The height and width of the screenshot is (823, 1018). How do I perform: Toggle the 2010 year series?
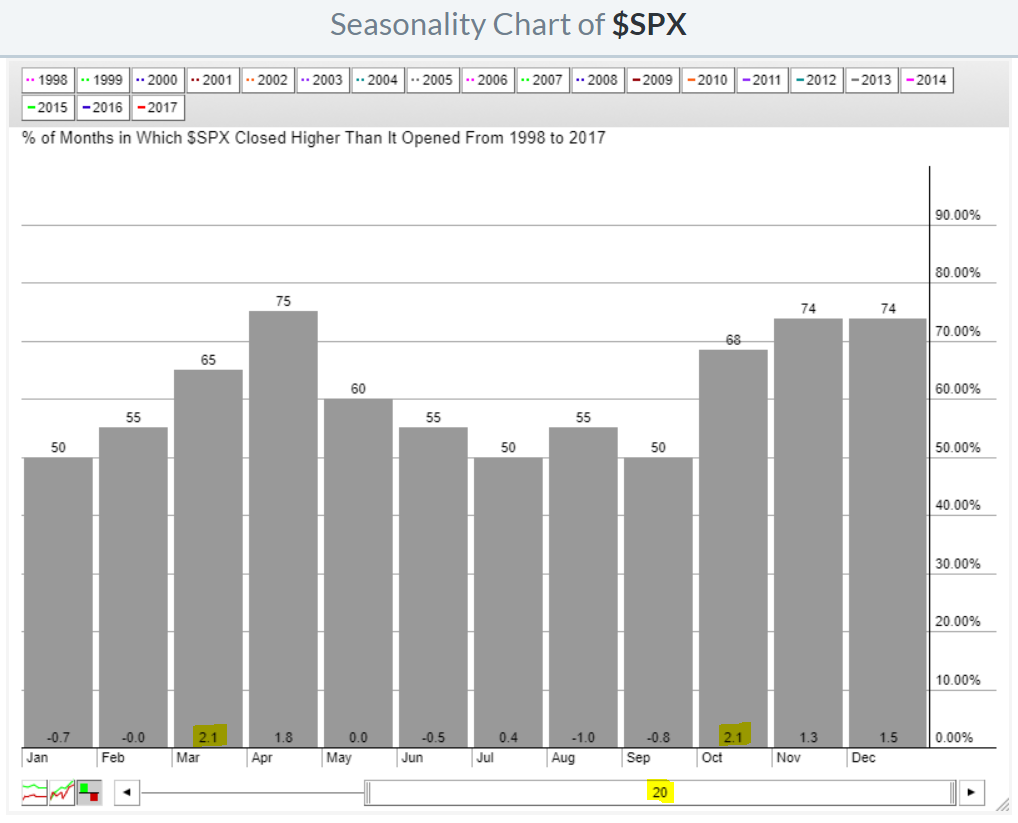(x=708, y=80)
